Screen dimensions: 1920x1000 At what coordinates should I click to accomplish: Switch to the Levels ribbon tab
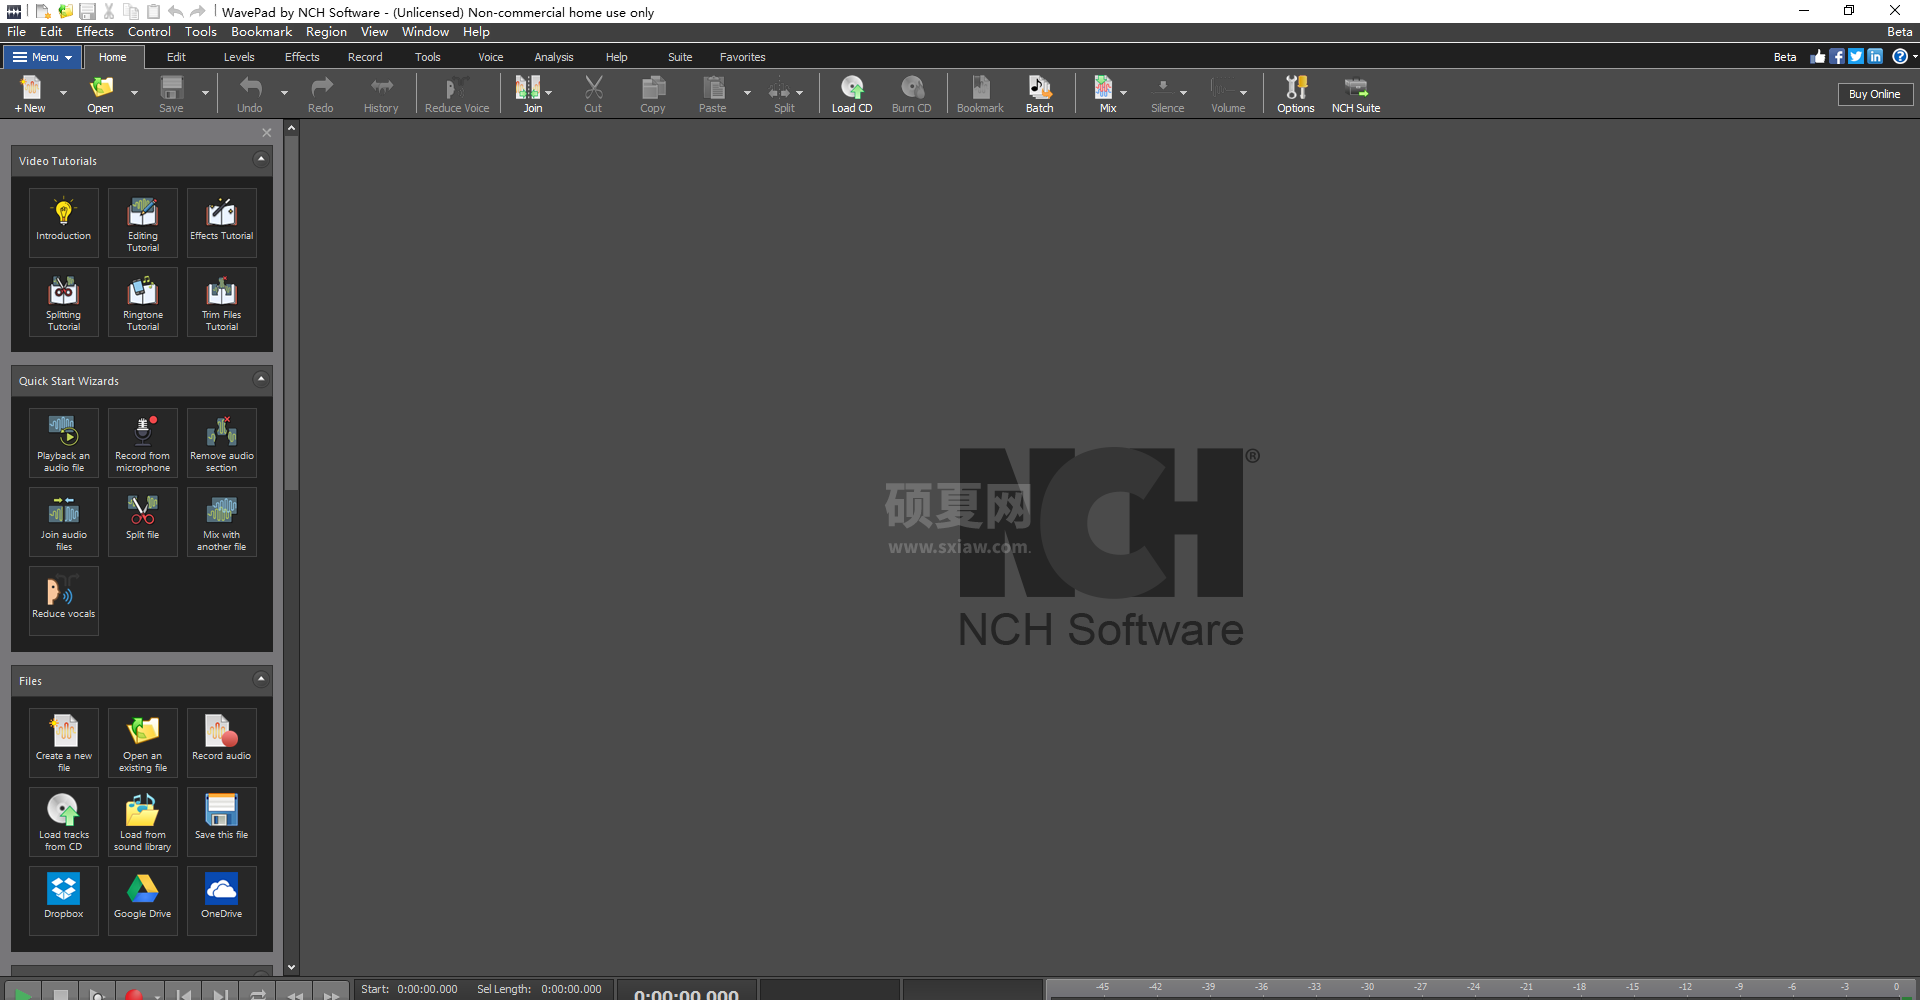239,57
